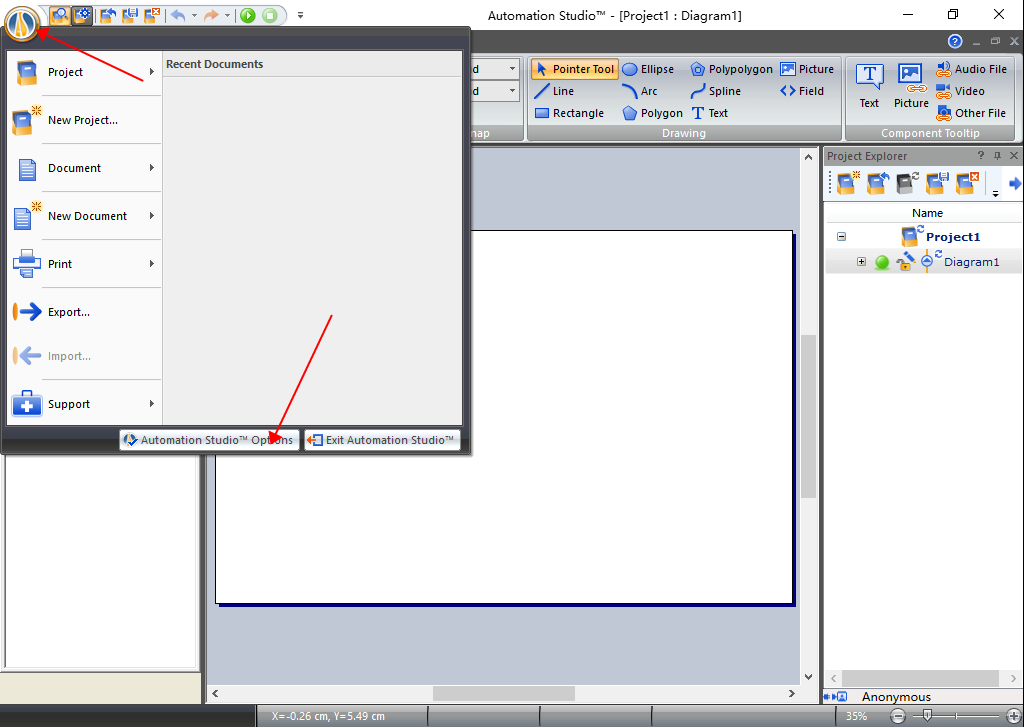1024x727 pixels.
Task: Start simulation with green play button
Action: [248, 15]
